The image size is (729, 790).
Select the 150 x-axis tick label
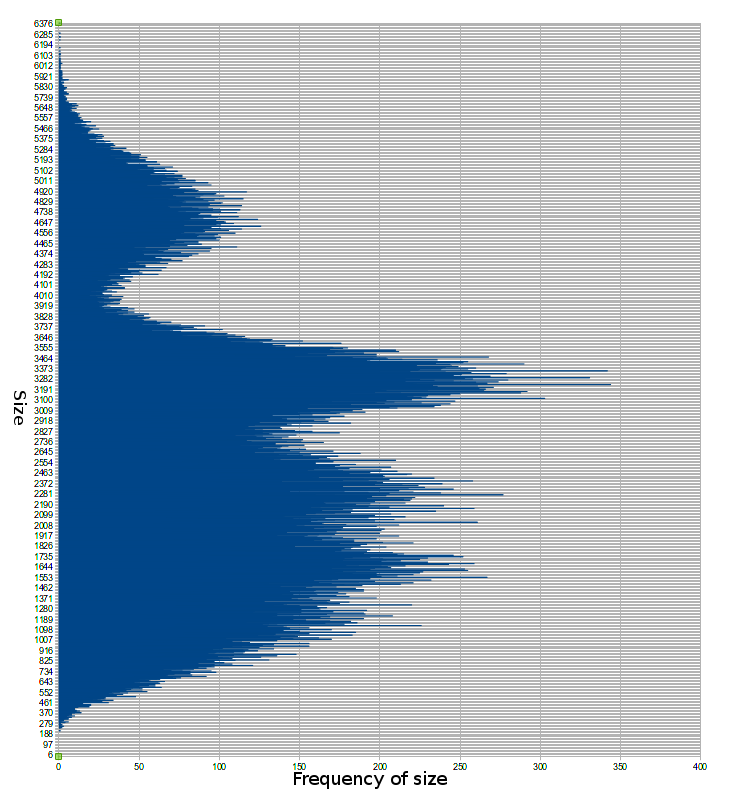click(x=300, y=766)
